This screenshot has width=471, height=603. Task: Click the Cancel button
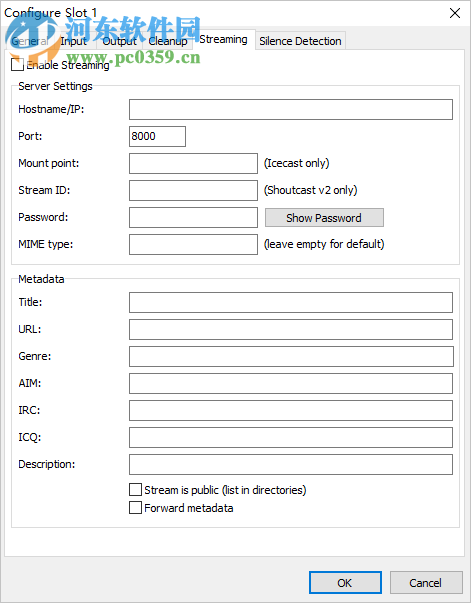426,583
